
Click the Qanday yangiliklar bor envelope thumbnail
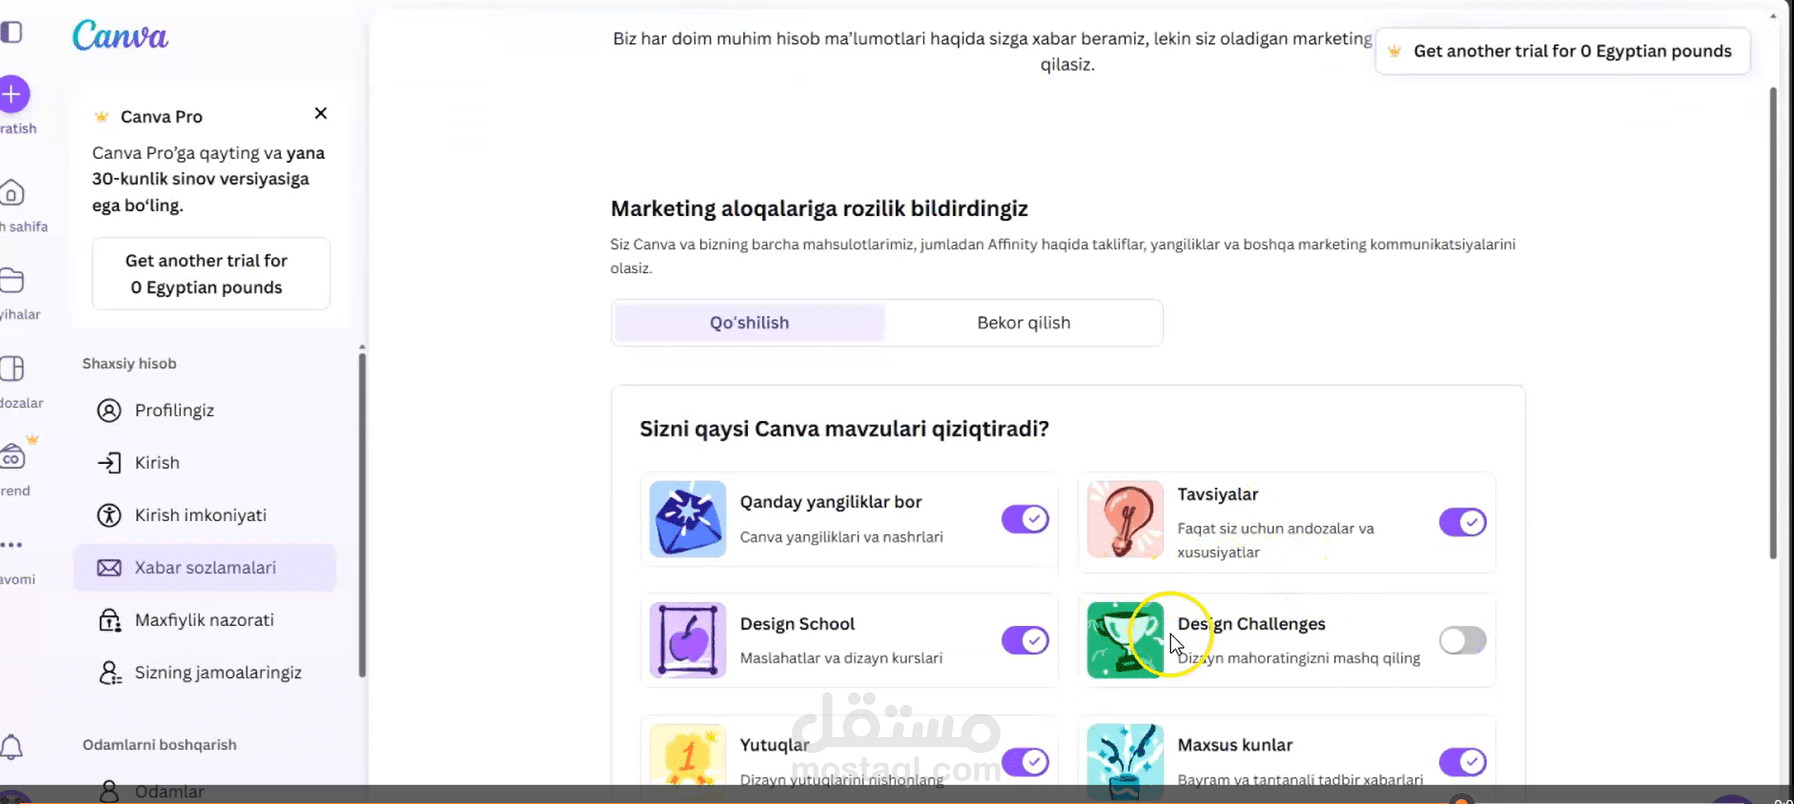[688, 519]
